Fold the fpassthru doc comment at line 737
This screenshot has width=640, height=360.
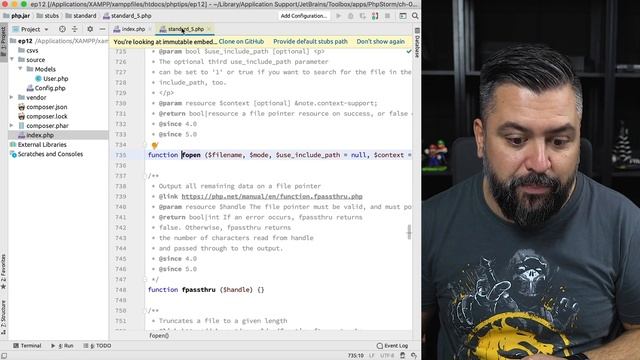(x=145, y=176)
